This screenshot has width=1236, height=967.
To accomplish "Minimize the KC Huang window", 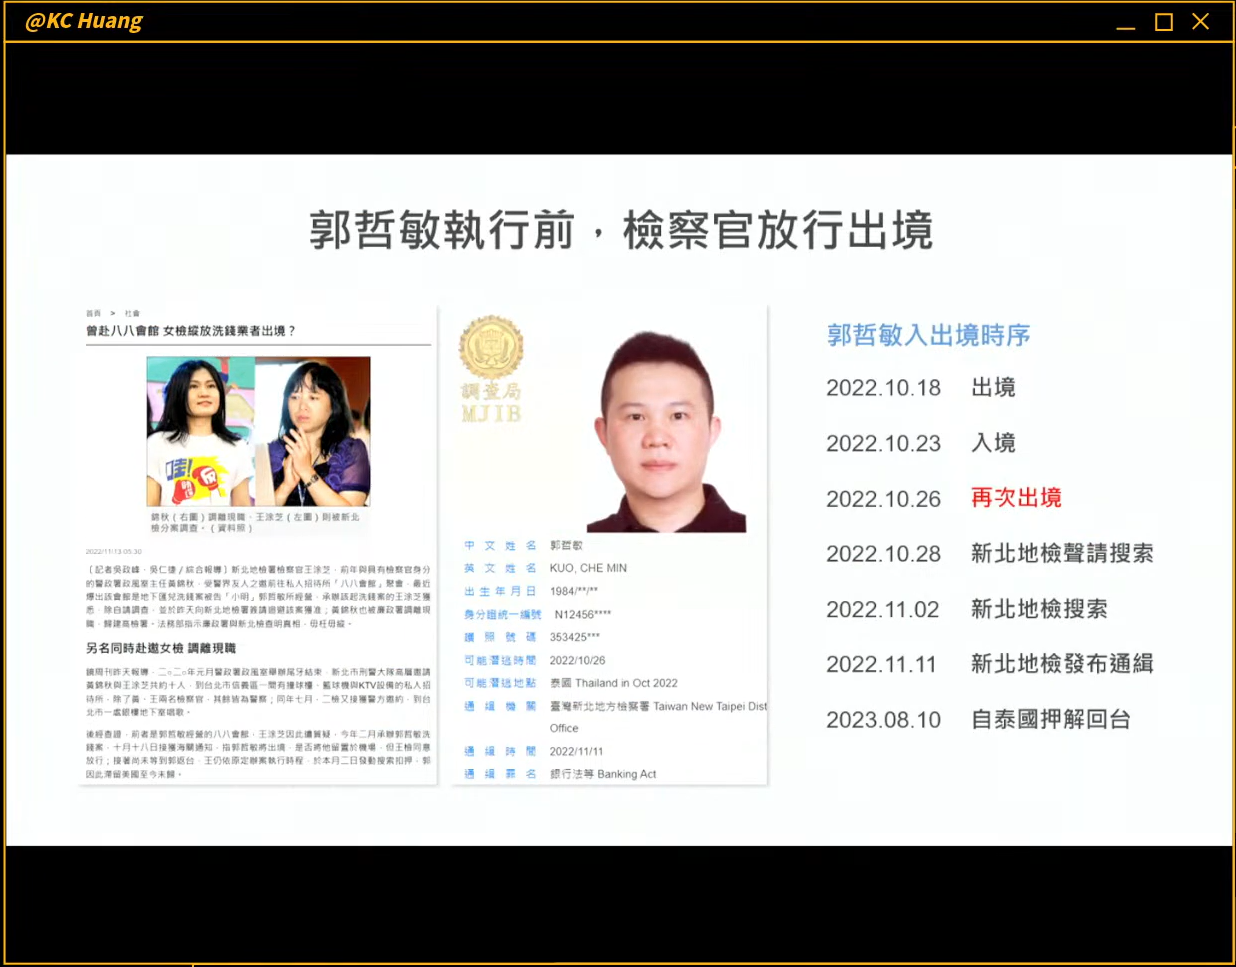I will pyautogui.click(x=1126, y=22).
